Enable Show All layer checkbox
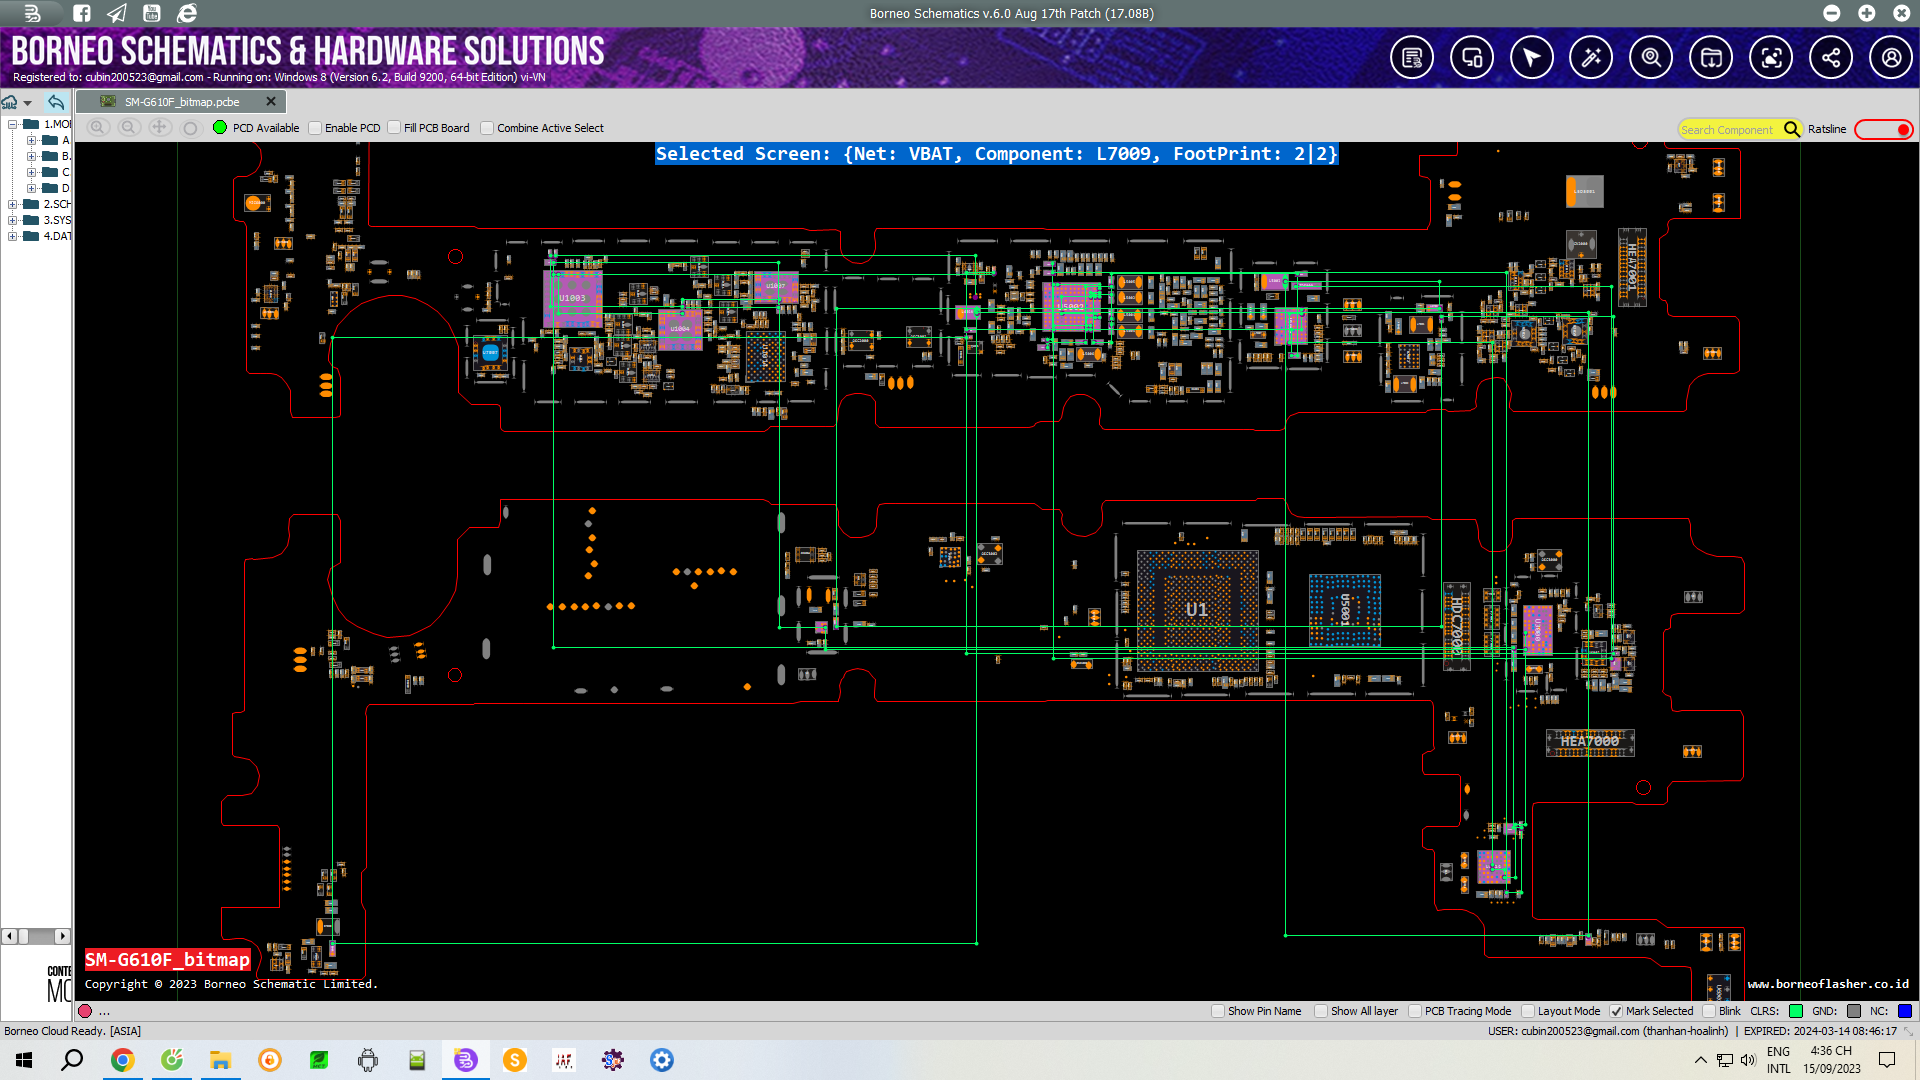Viewport: 1920px width, 1080px height. pos(1321,1011)
